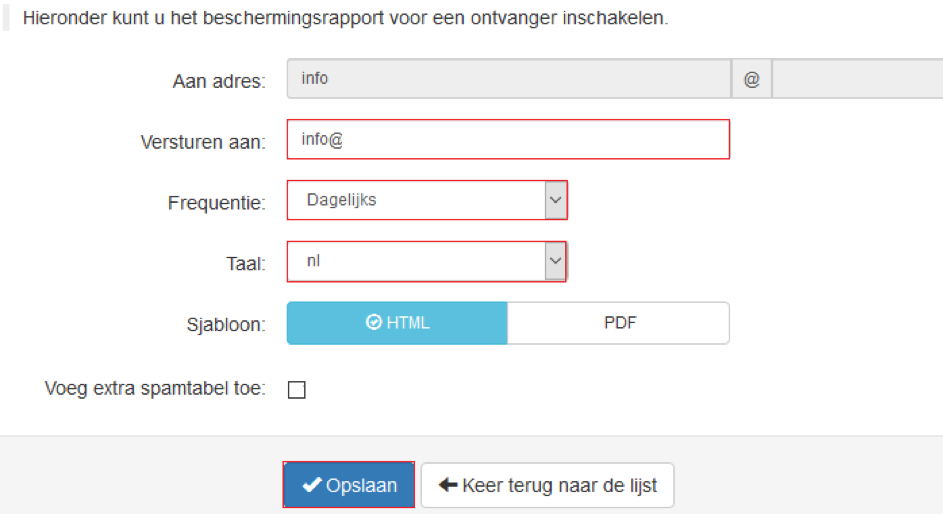Expand the Taal dropdown showing nl
The height and width of the screenshot is (514, 943).
tap(416, 262)
